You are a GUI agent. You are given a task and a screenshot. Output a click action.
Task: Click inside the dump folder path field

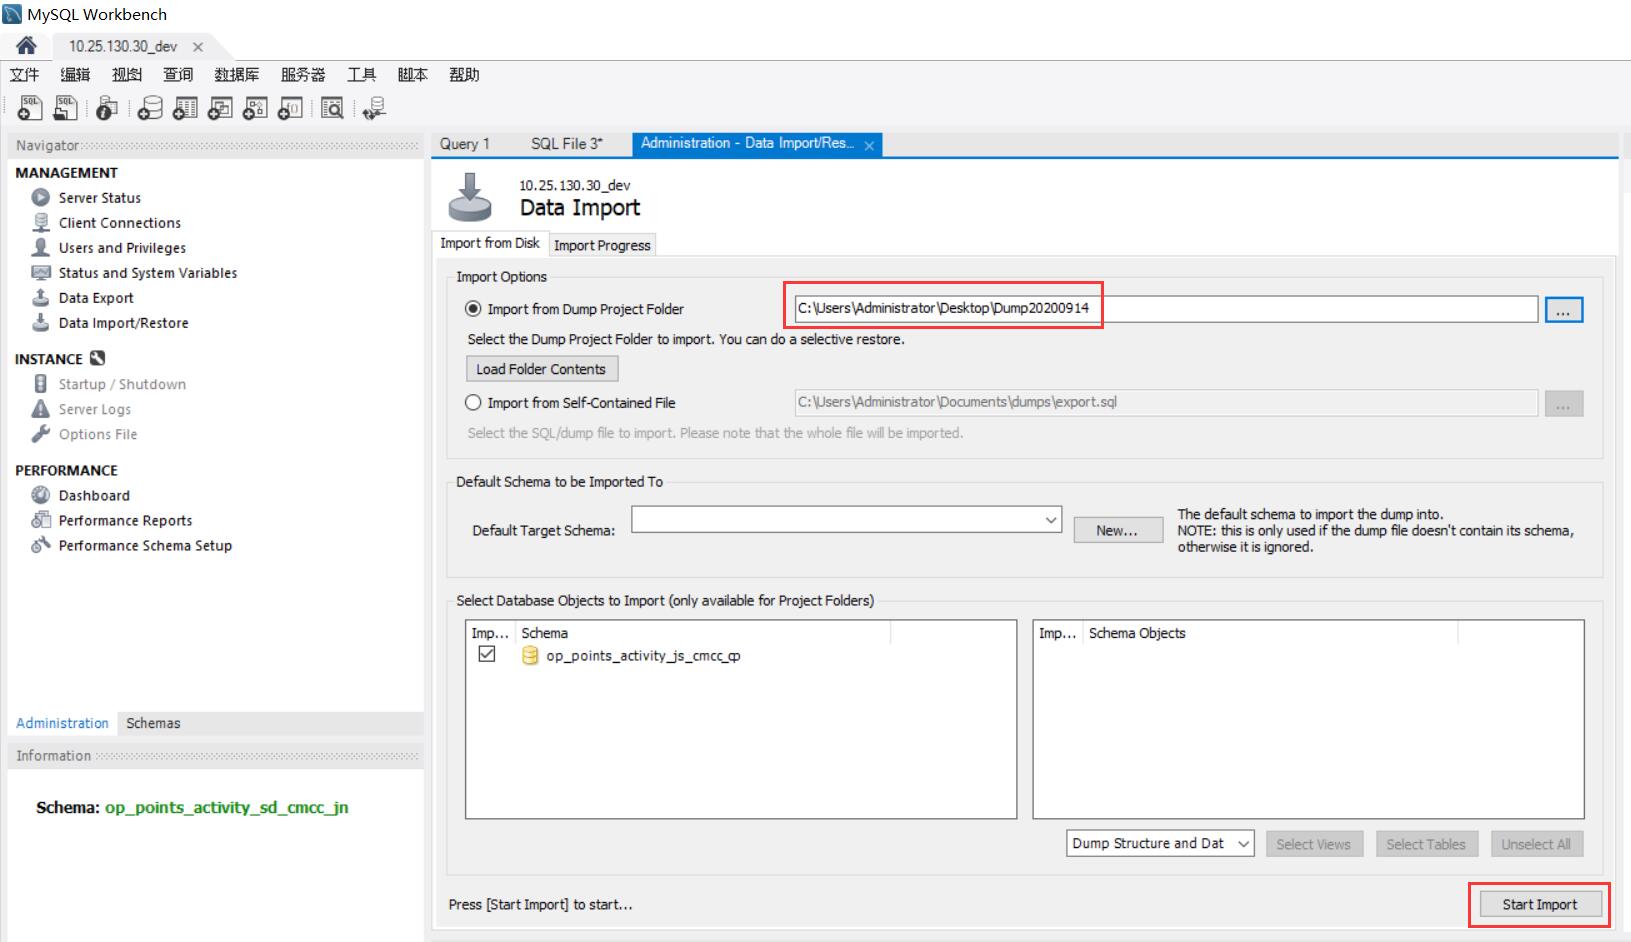pyautogui.click(x=1100, y=308)
